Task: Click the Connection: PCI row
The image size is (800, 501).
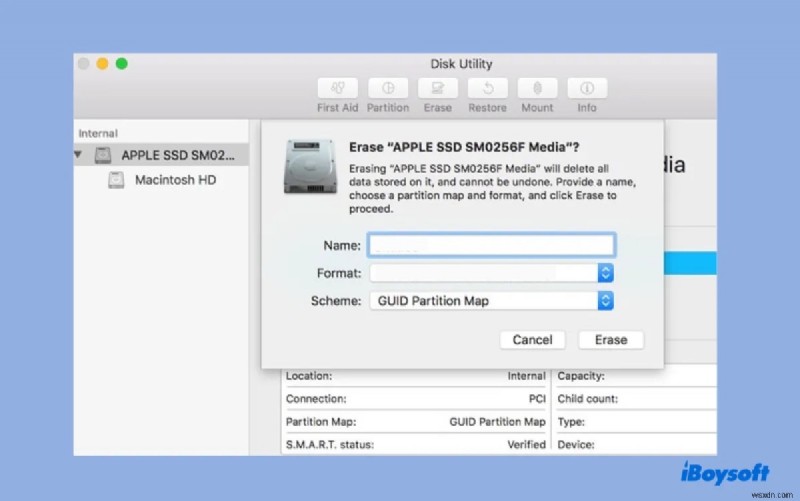Action: click(x=415, y=399)
